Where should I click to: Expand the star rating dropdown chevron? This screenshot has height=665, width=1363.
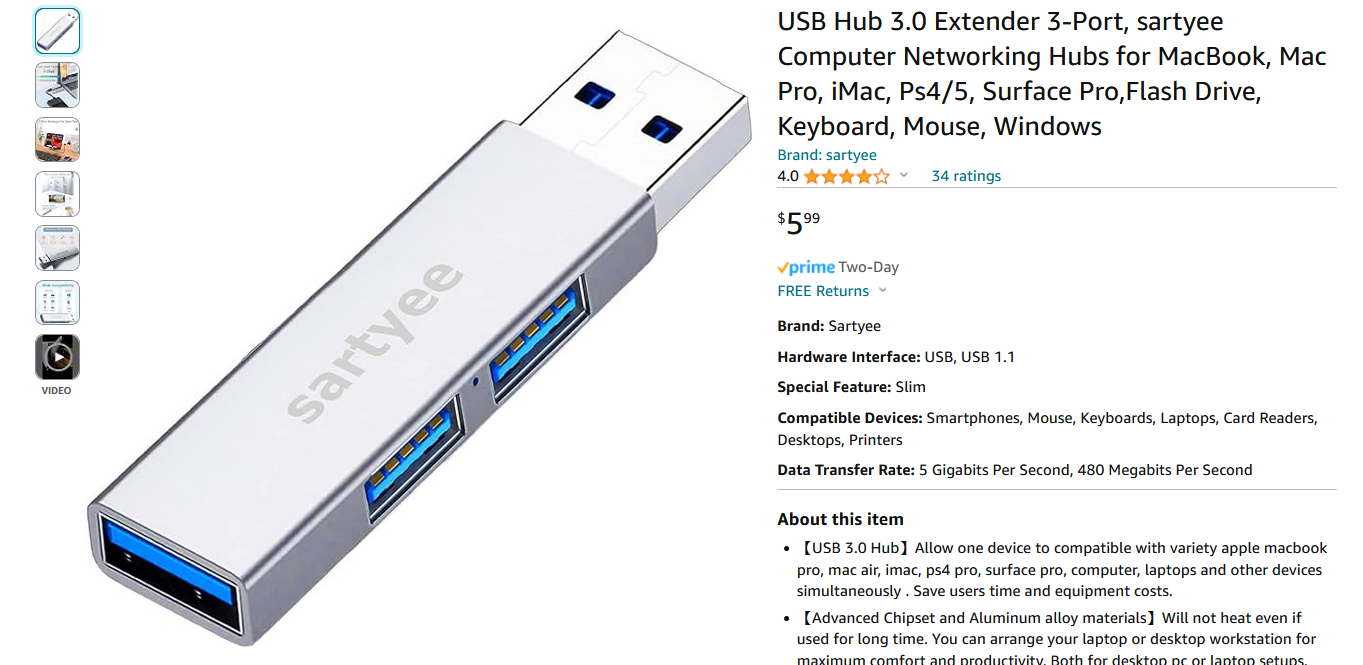pyautogui.click(x=904, y=176)
